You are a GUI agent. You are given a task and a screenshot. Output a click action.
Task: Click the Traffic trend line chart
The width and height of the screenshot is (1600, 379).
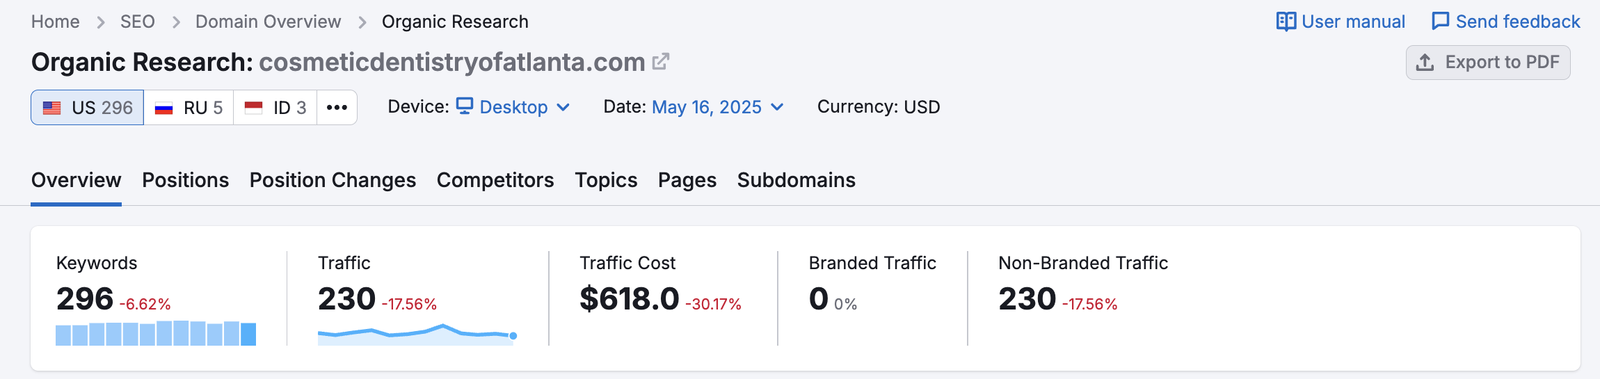click(x=417, y=334)
